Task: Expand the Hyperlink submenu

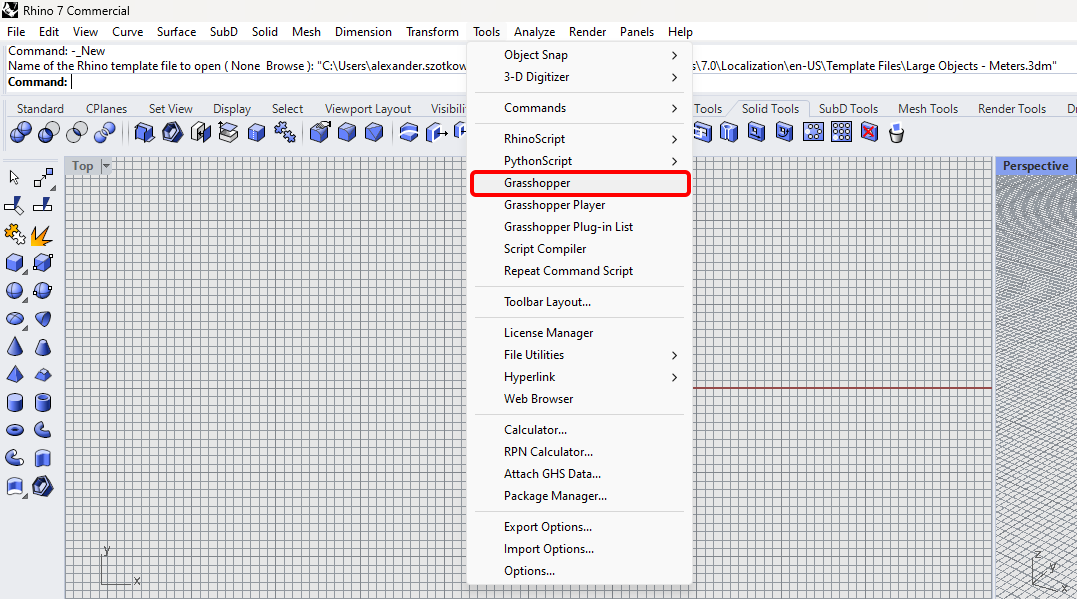Action: pyautogui.click(x=533, y=377)
